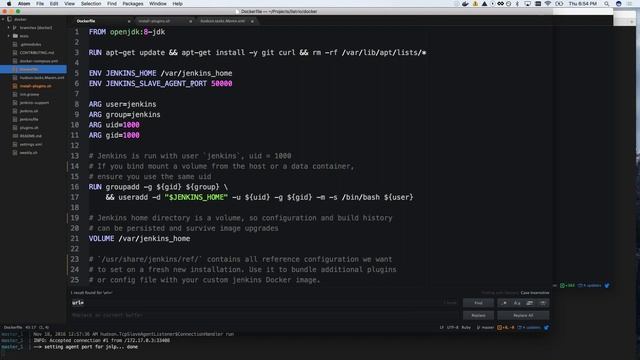Click the yellow warning icon in the menu bar

475,4
